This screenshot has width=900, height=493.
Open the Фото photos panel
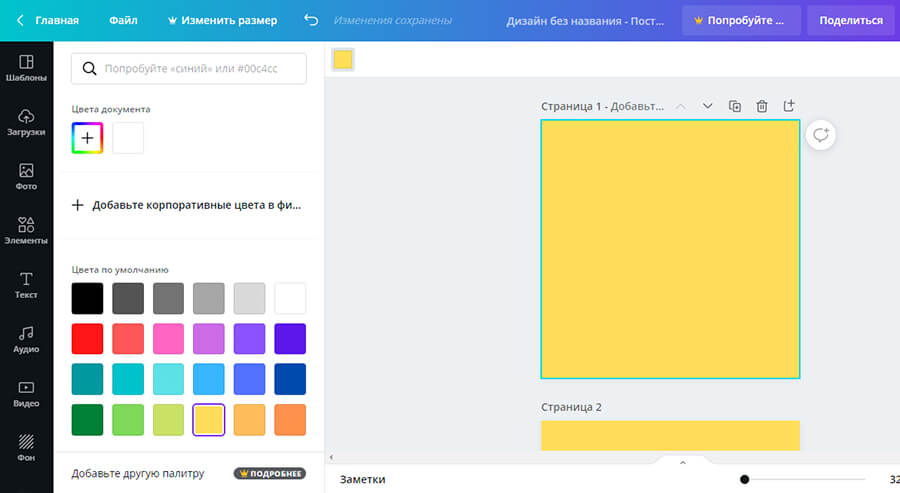26,177
